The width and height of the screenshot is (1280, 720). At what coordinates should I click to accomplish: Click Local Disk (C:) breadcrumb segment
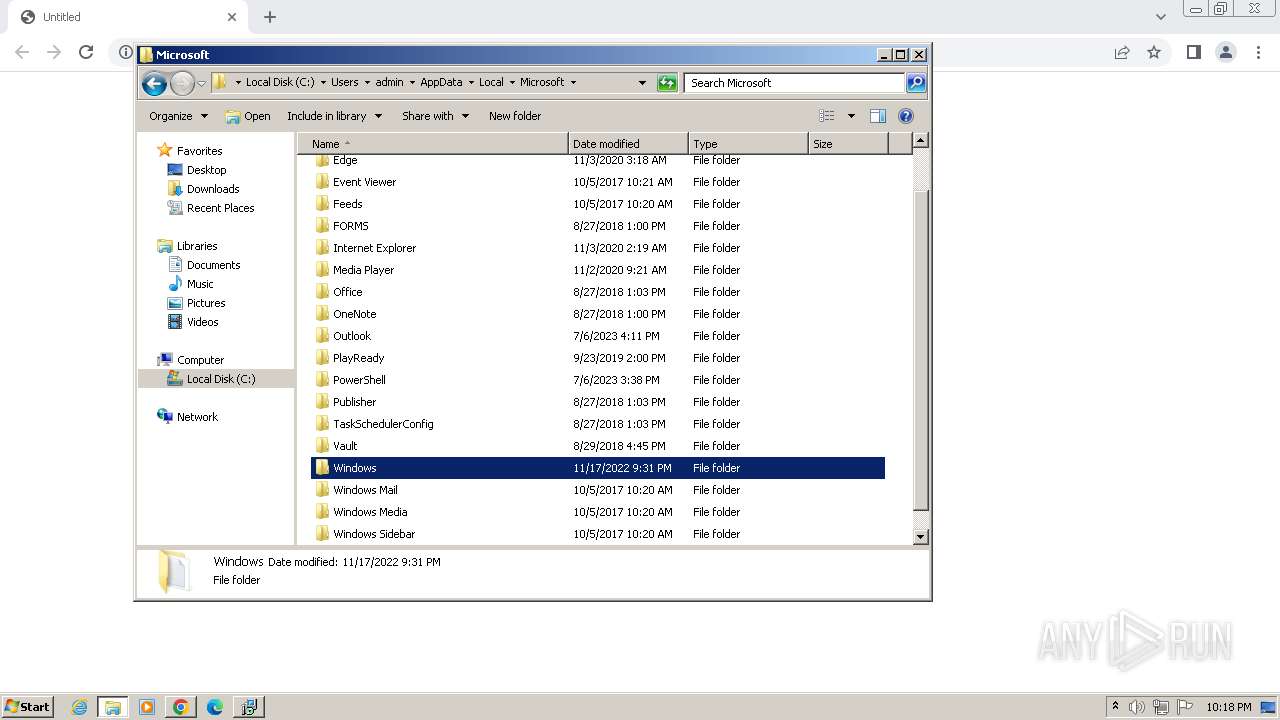coord(280,82)
